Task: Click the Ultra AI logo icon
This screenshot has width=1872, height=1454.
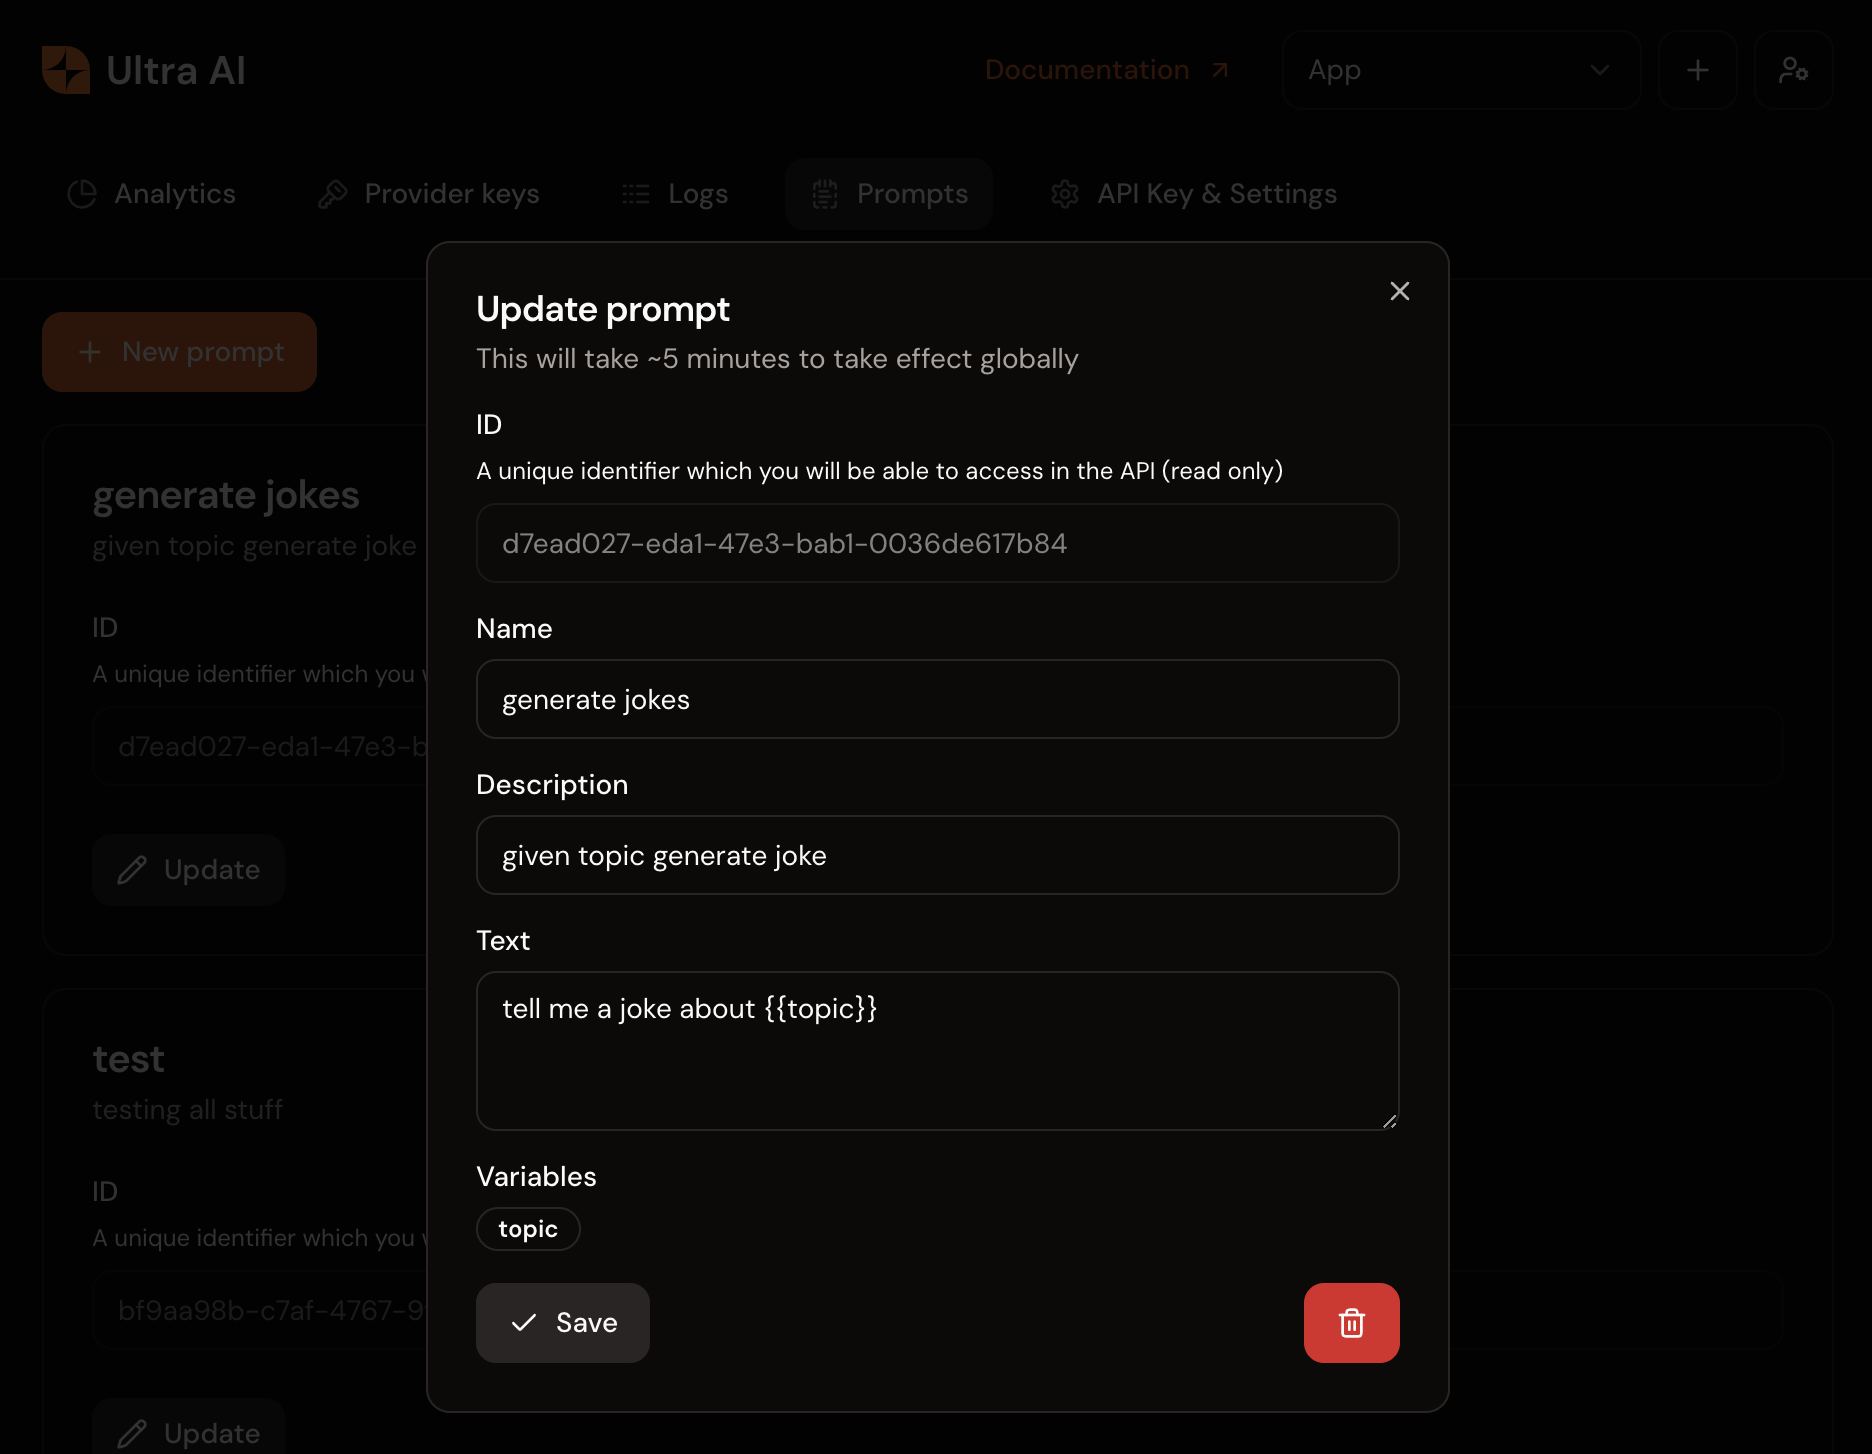Action: 66,70
